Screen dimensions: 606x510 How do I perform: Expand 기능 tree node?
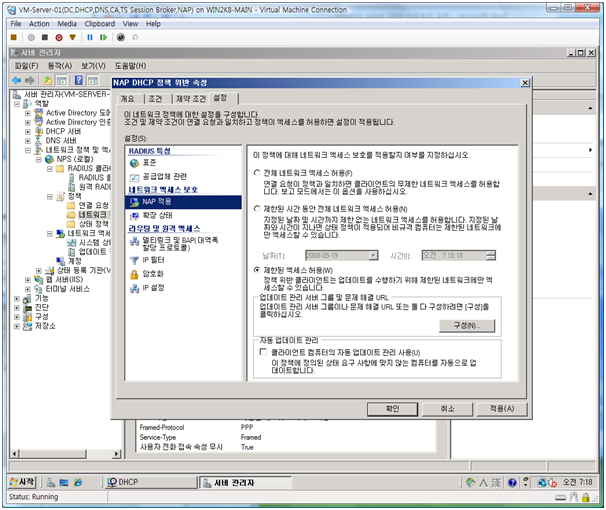point(17,298)
